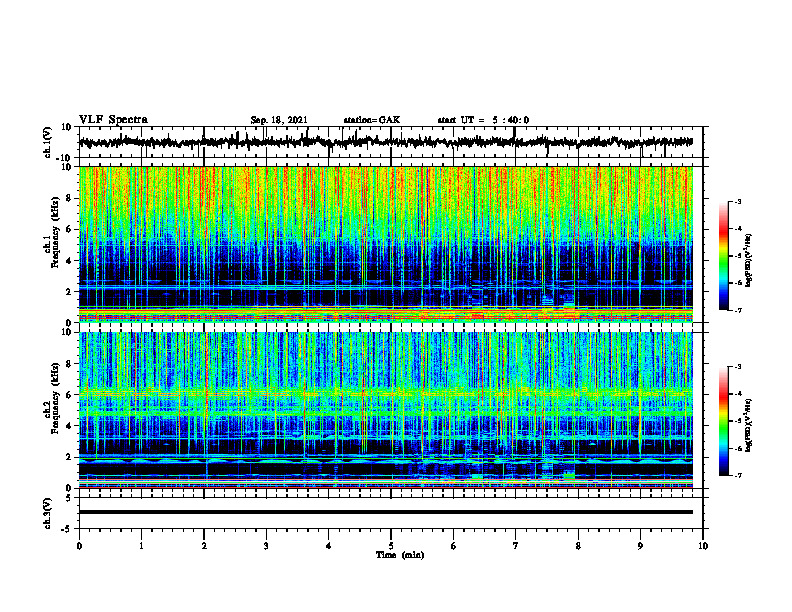Click time axis tick label "6"
Screen dimensions: 792x612
point(454,546)
